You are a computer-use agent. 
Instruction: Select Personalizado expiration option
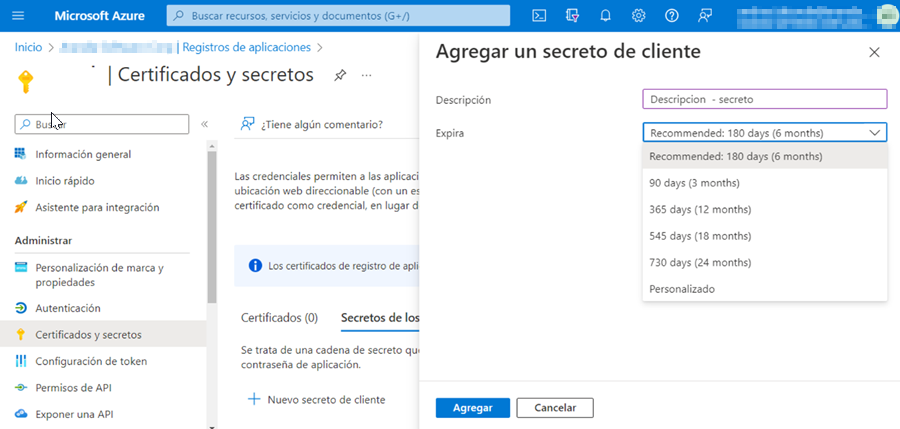pos(682,288)
